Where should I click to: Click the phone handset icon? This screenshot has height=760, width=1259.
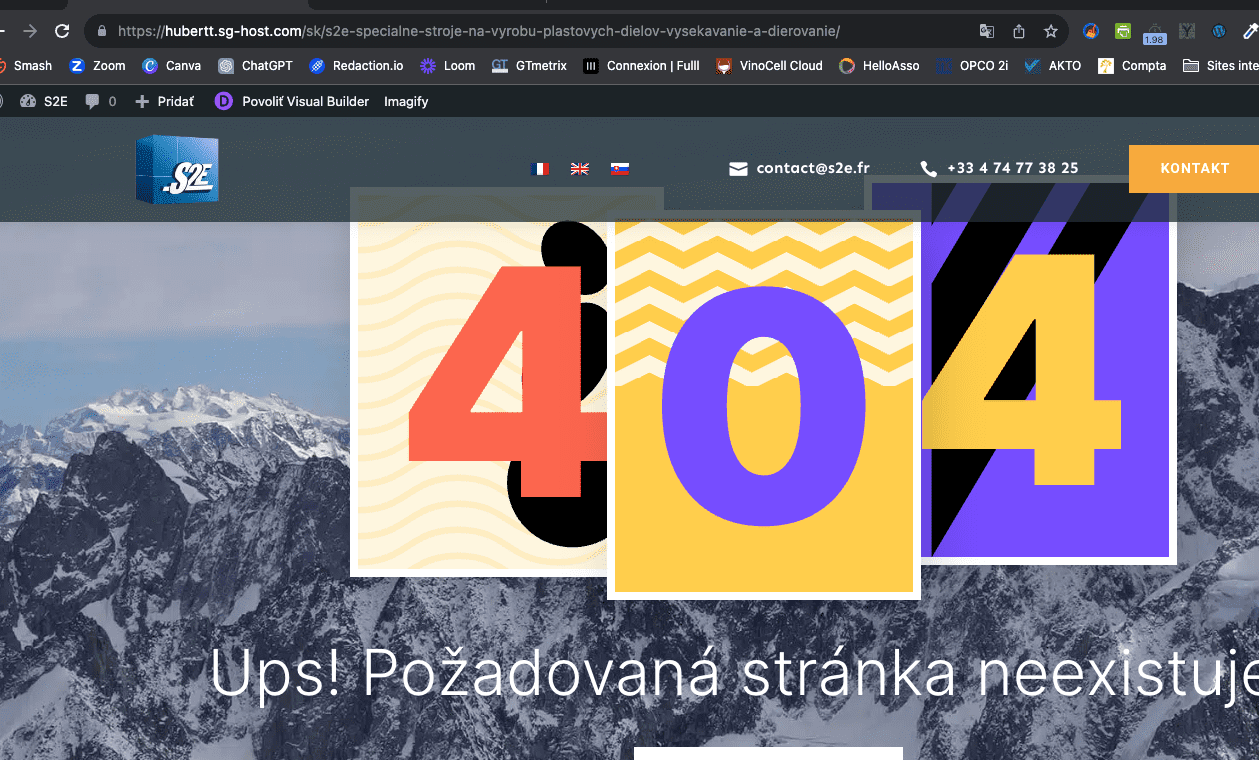click(929, 169)
